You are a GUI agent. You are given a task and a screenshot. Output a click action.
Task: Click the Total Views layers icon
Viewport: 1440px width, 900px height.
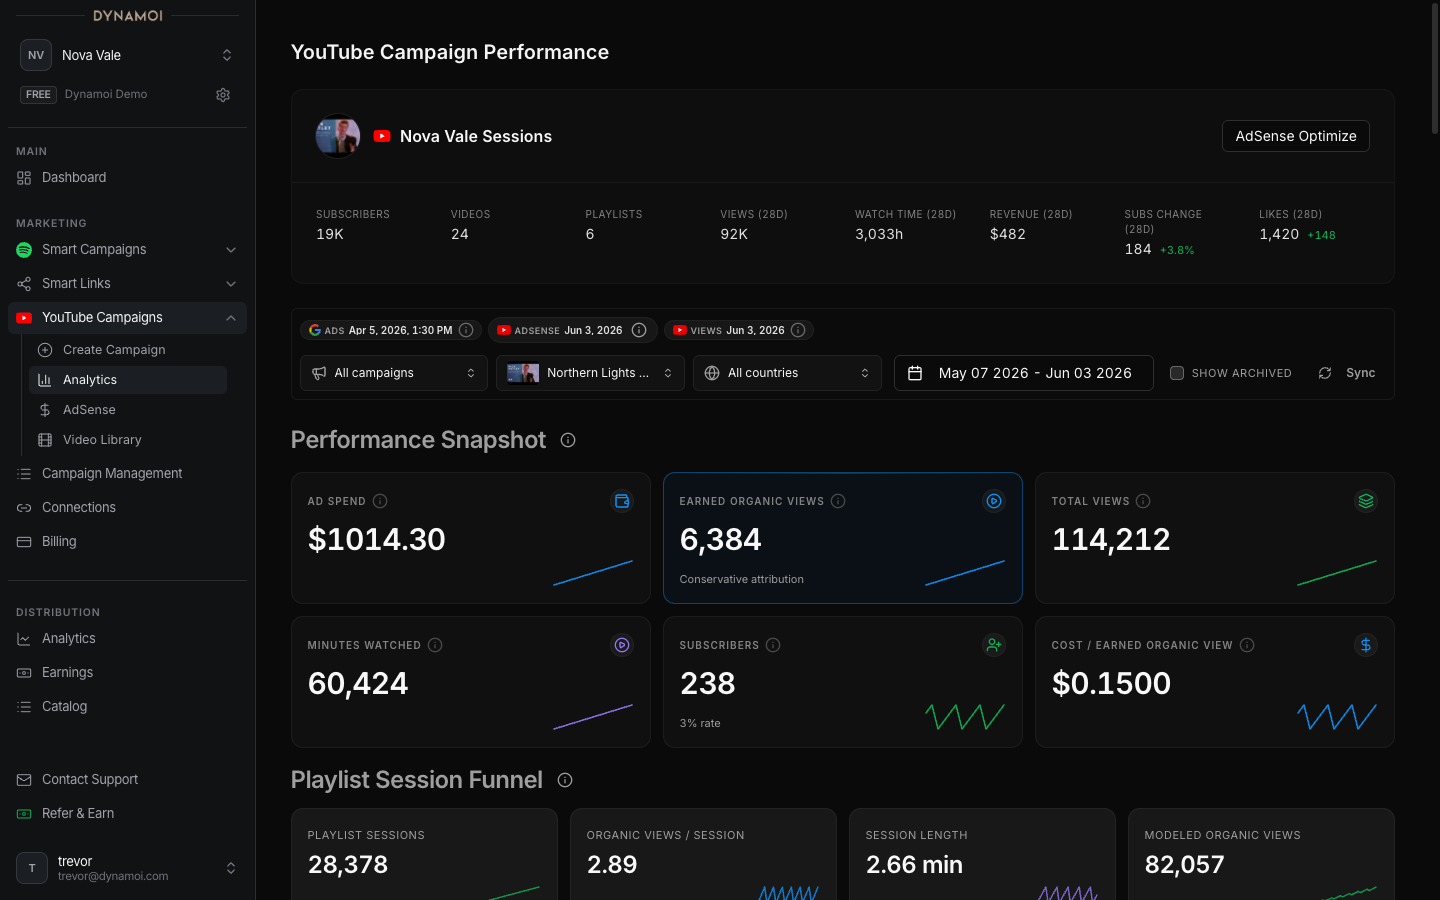tap(1366, 501)
